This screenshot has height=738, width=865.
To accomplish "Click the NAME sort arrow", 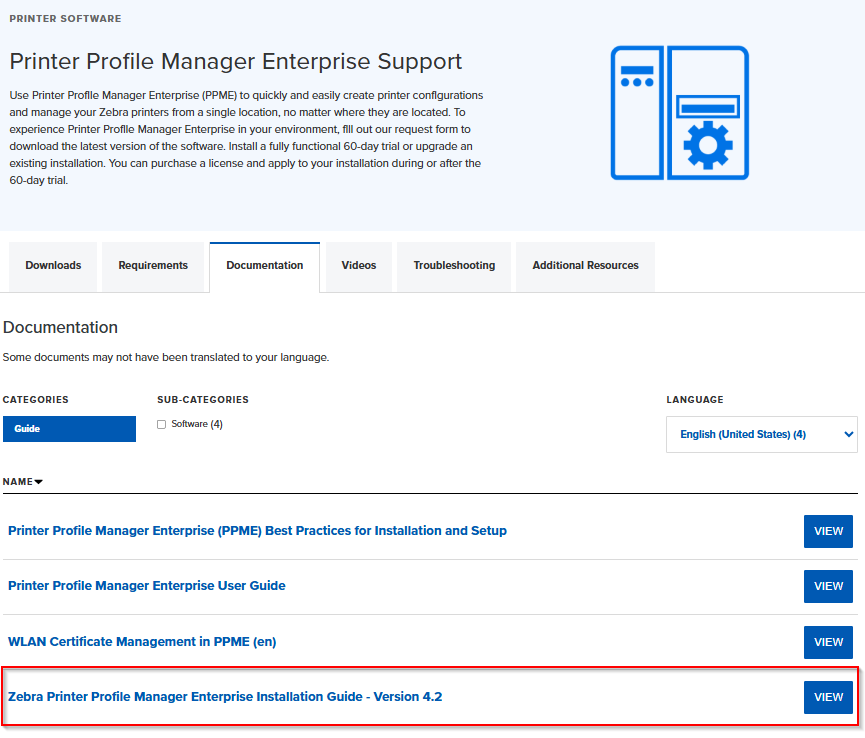I will 39,482.
